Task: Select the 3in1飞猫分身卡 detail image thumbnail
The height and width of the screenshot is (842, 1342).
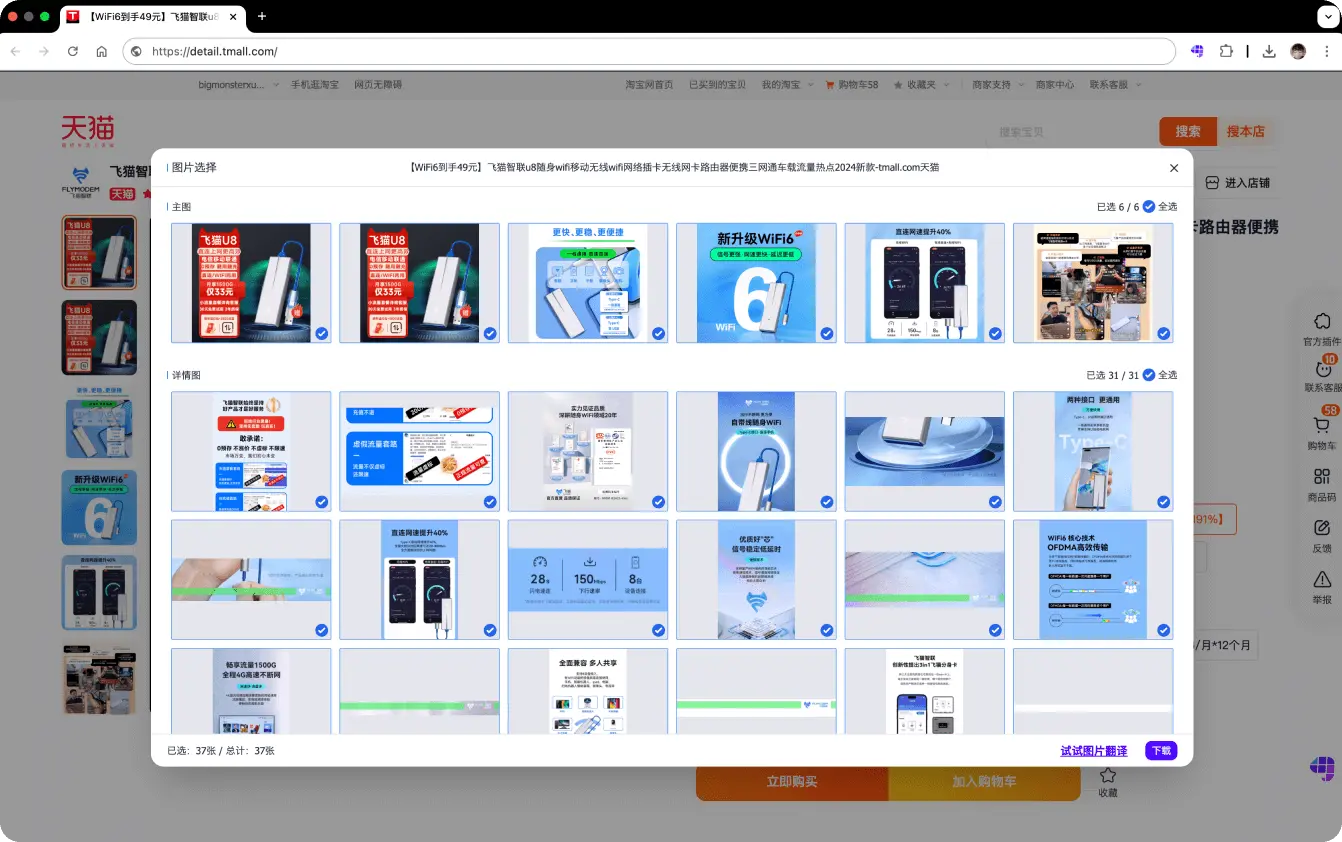Action: point(925,691)
